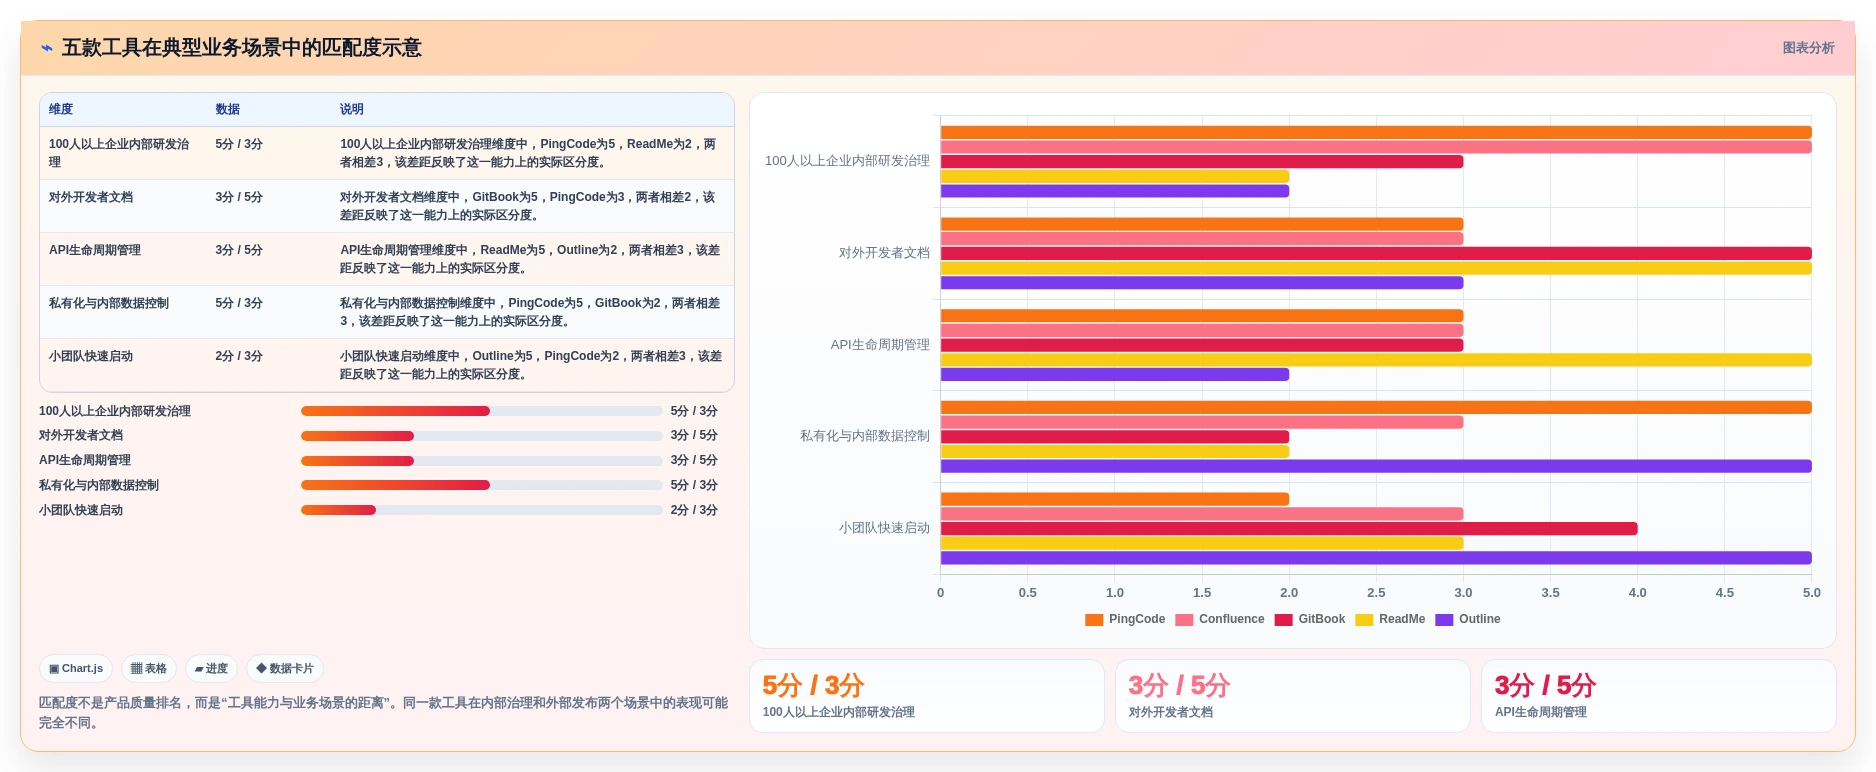Select table row API生命周期管理

click(387, 259)
